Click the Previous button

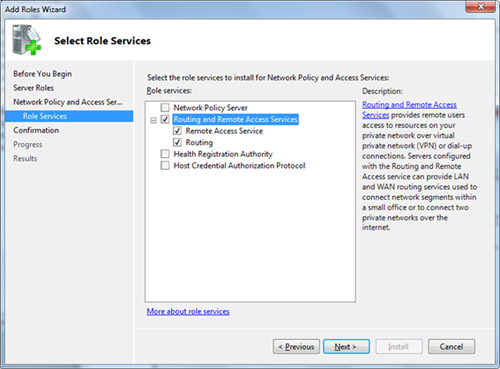[296, 347]
